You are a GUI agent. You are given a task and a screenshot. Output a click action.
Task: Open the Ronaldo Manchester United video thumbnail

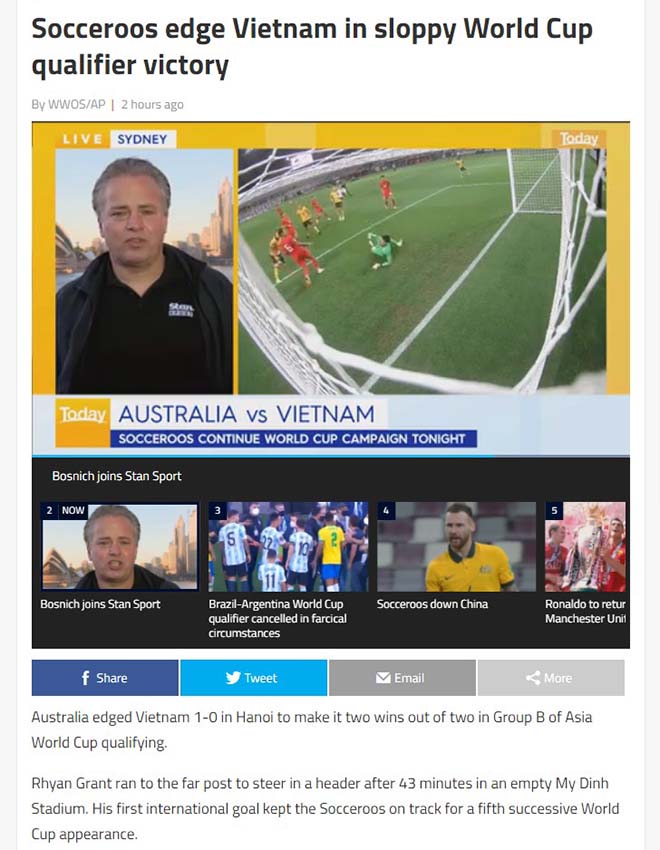click(x=585, y=546)
